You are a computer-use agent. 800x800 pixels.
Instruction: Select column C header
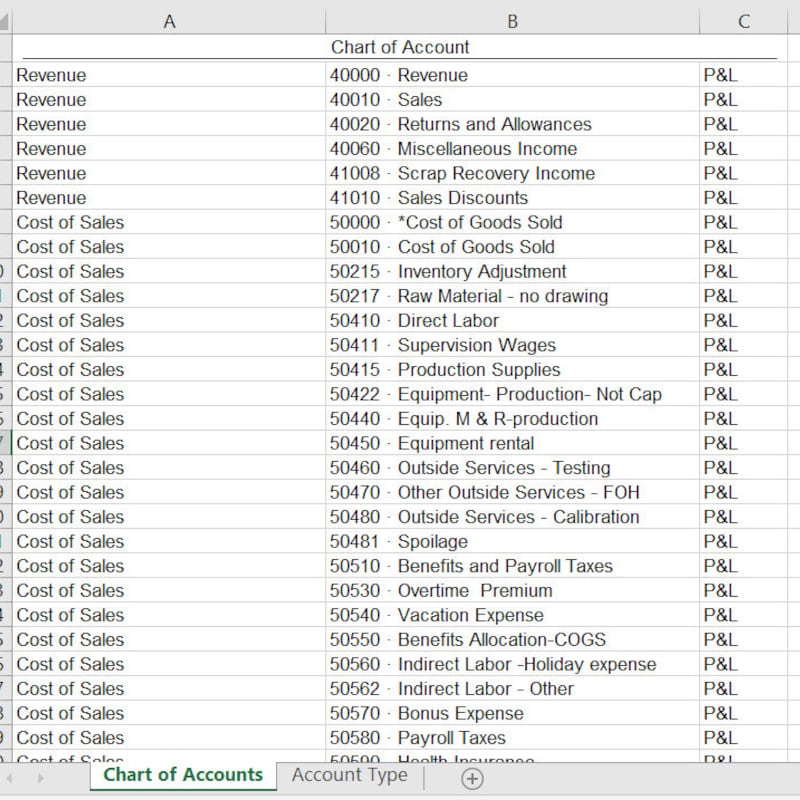743,21
